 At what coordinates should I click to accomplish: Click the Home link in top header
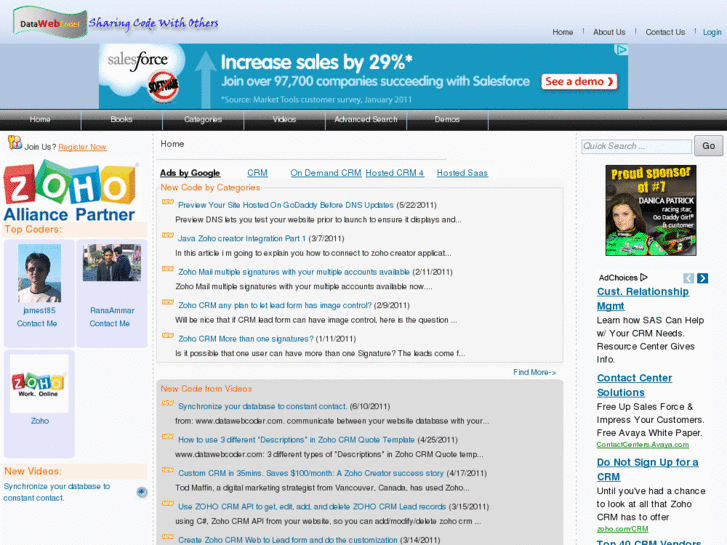click(x=562, y=32)
